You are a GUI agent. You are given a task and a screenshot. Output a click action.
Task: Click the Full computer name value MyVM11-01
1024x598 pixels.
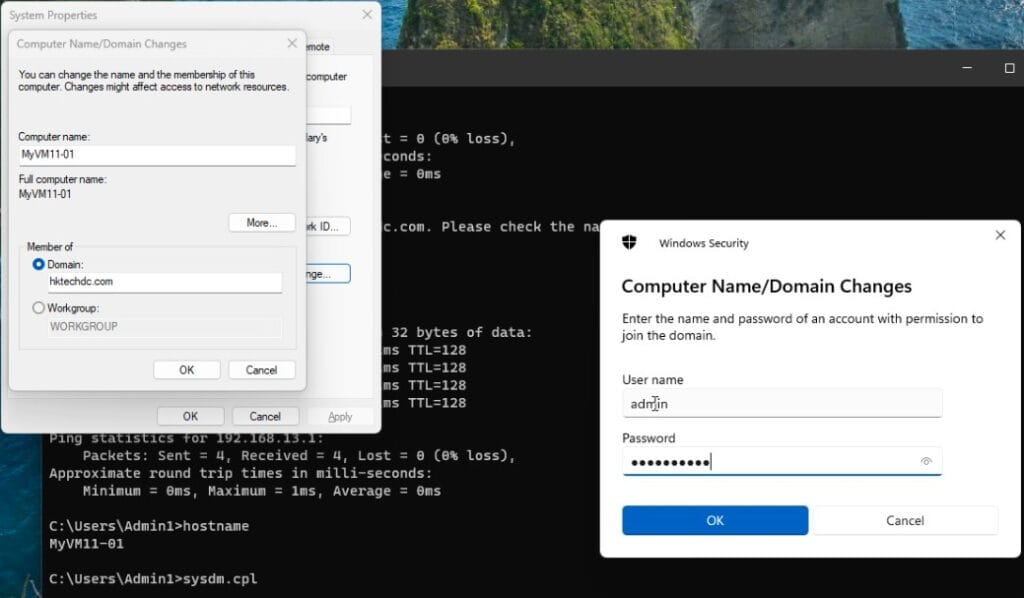click(45, 194)
